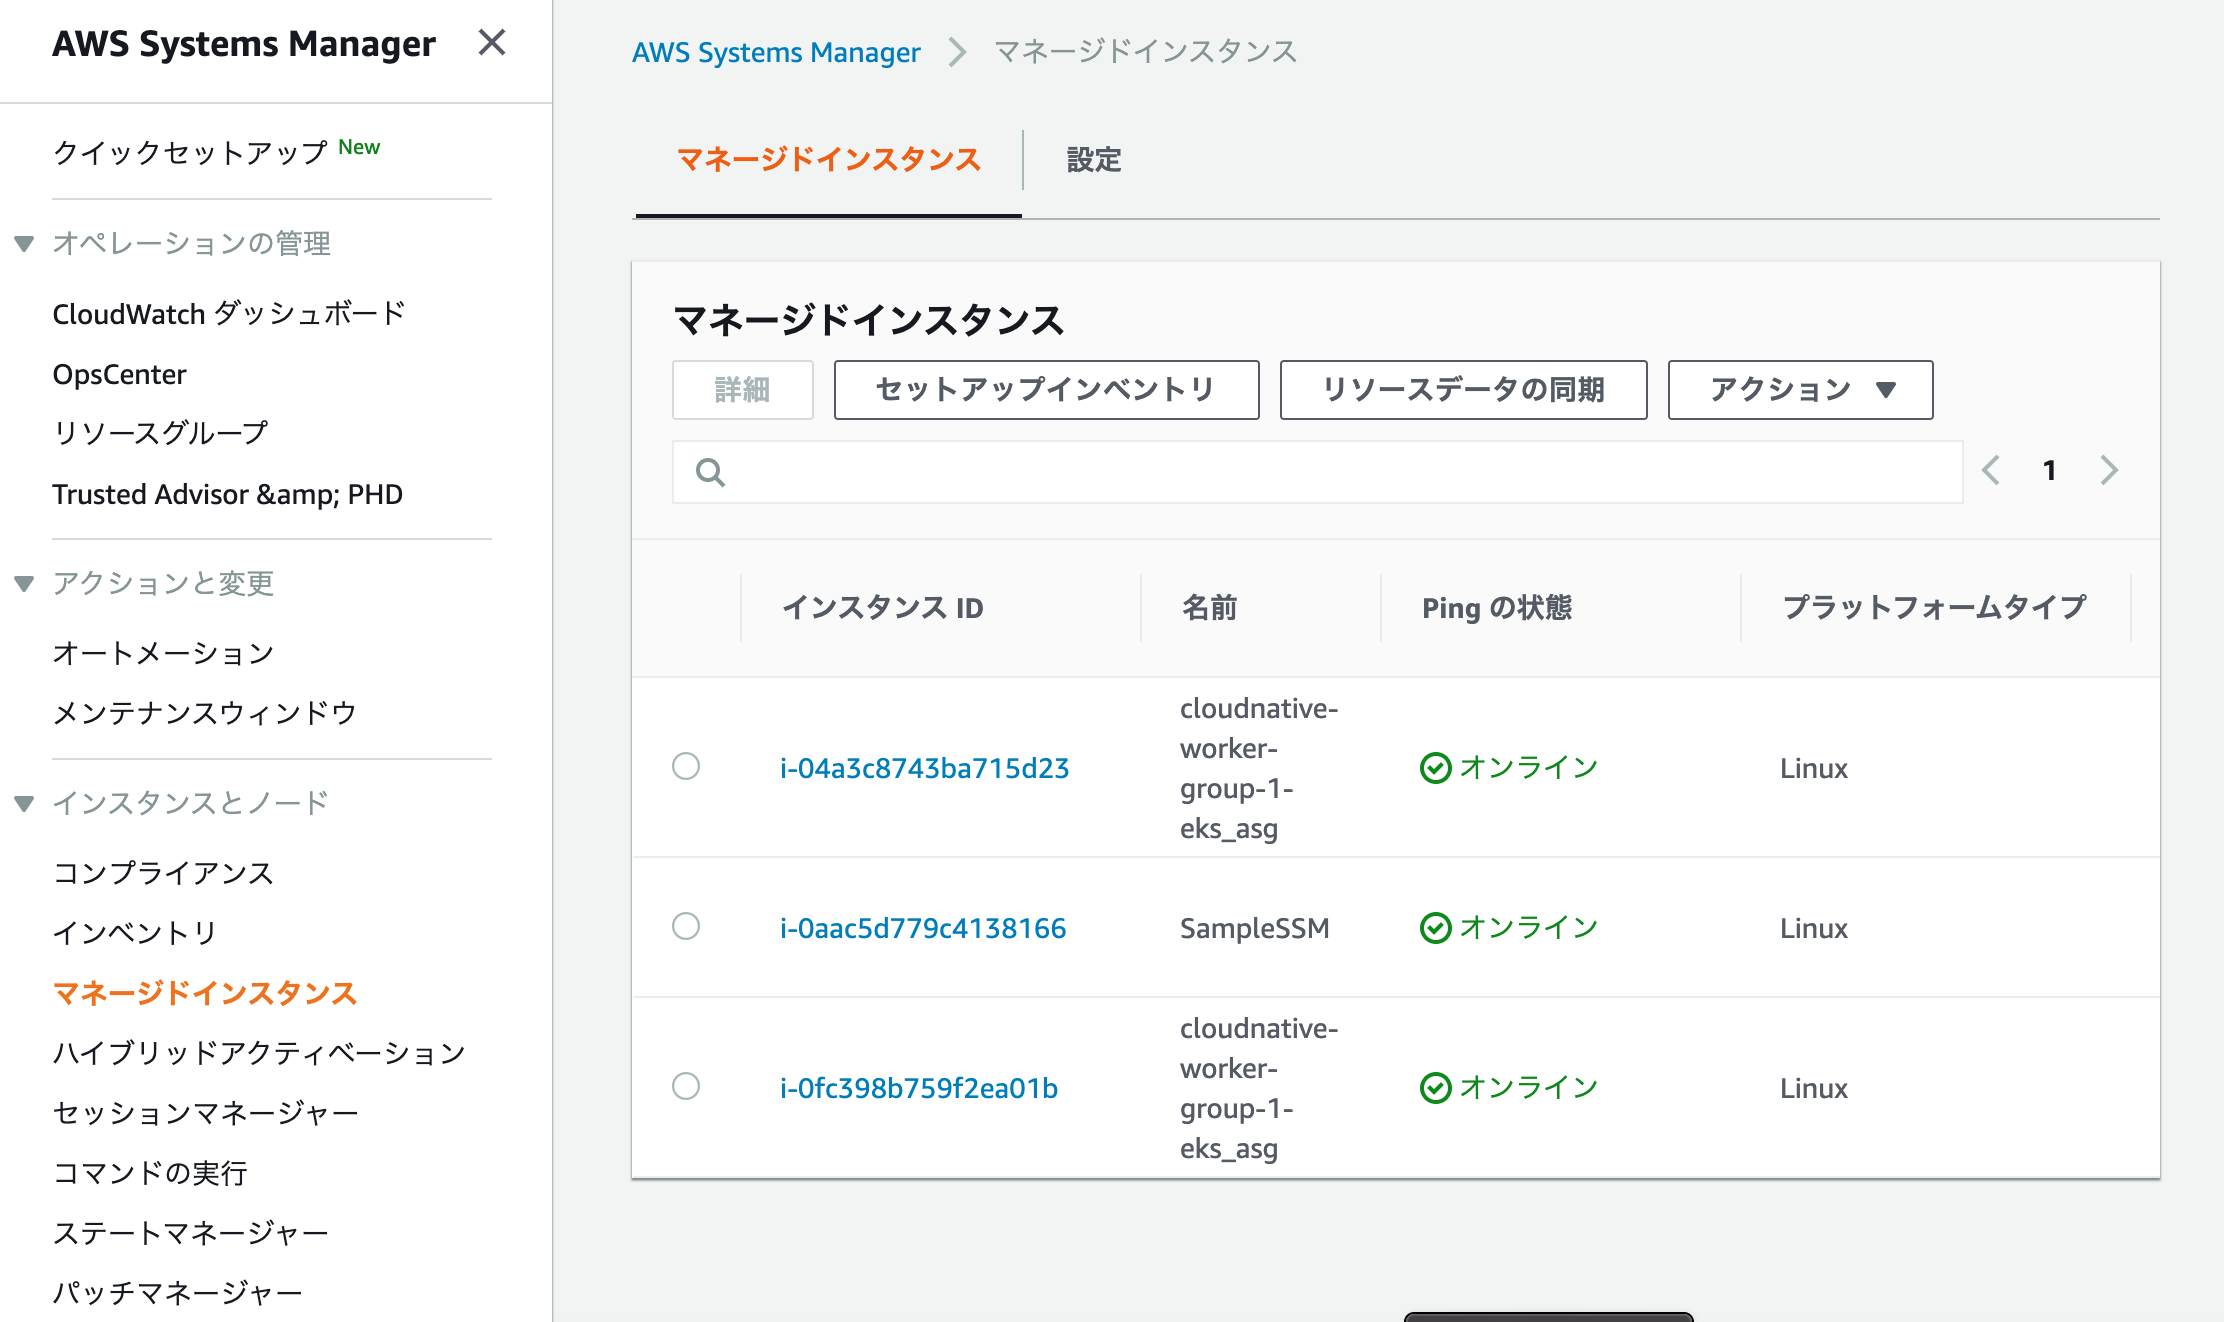2224x1322 pixels.
Task: Select radio for instance i-04a3c8743ba715d23
Action: [x=686, y=766]
